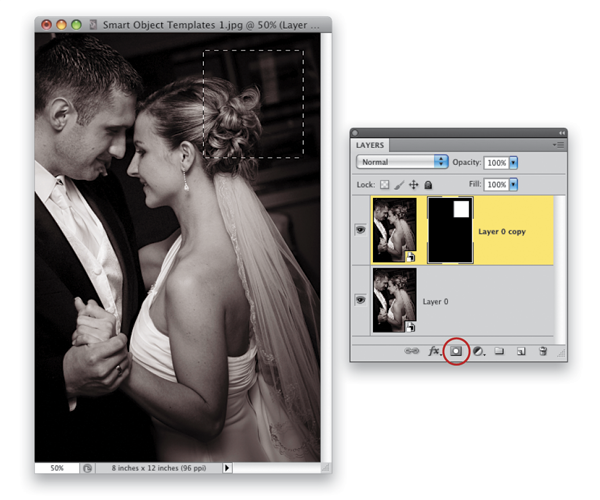Select the Layer 0 image thumbnail

click(395, 300)
